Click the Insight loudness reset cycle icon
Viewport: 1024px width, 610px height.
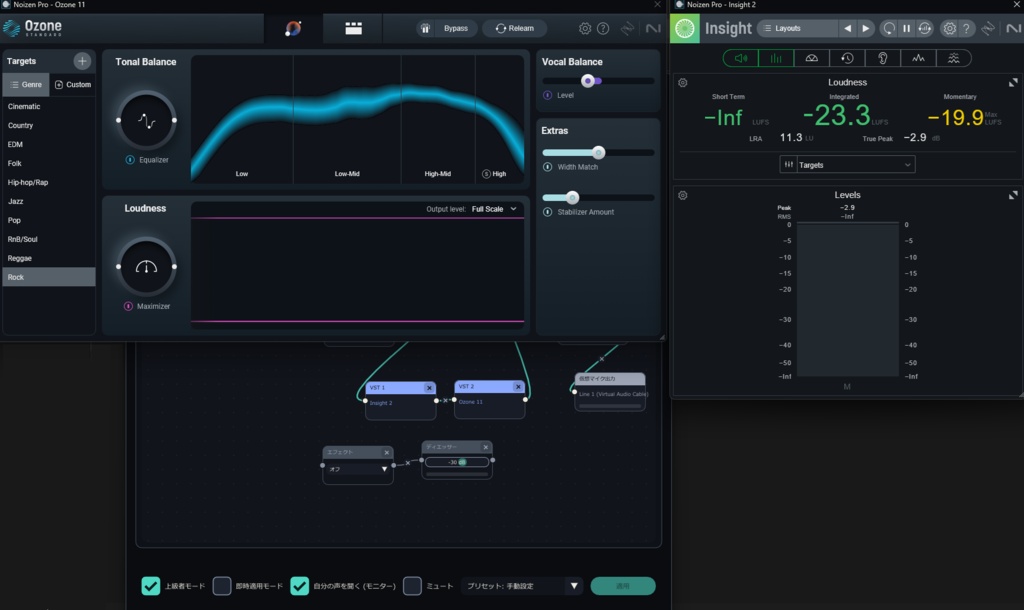pos(925,28)
